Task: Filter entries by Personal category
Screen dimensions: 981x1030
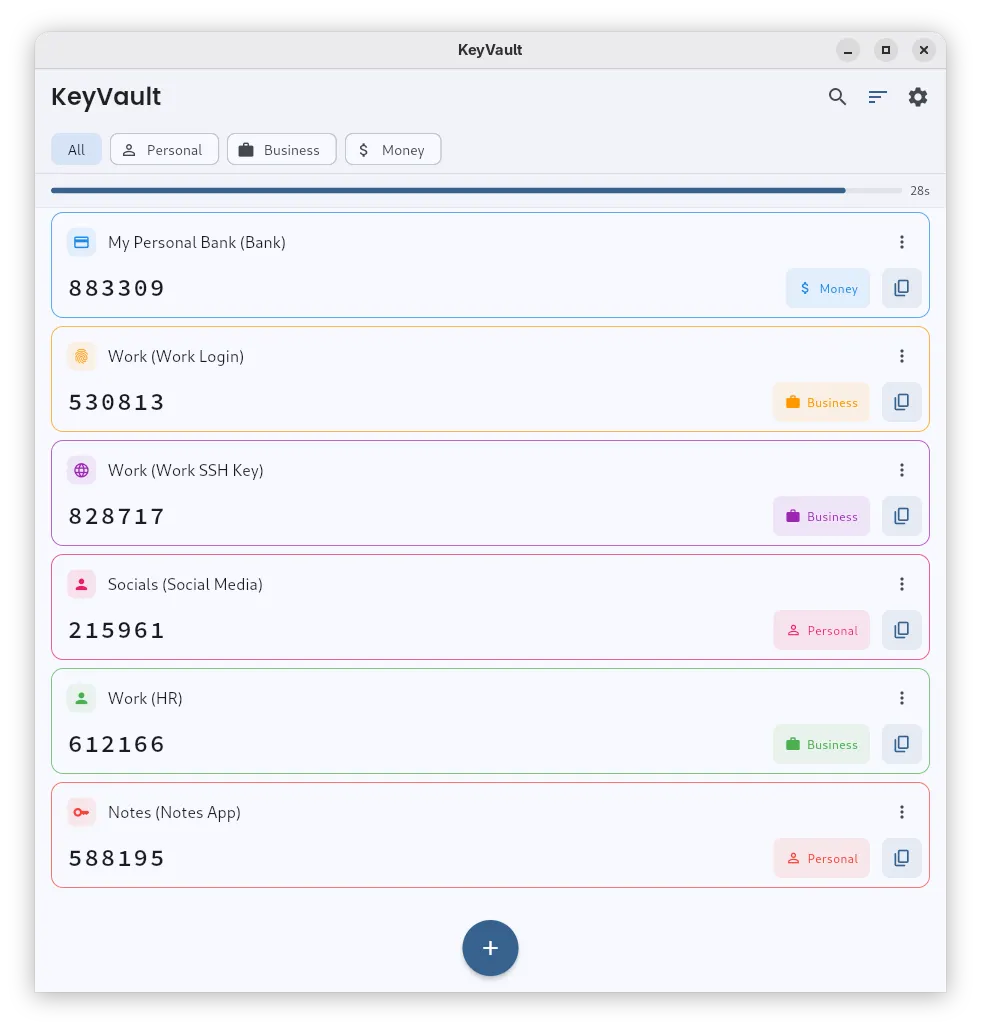Action: click(164, 150)
